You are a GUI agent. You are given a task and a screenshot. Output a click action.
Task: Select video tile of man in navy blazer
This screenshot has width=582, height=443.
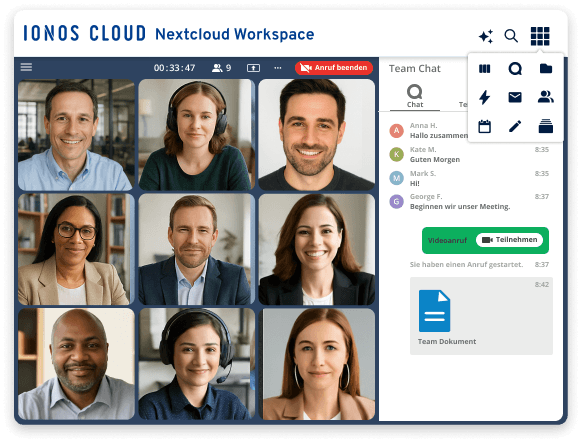pyautogui.click(x=196, y=249)
